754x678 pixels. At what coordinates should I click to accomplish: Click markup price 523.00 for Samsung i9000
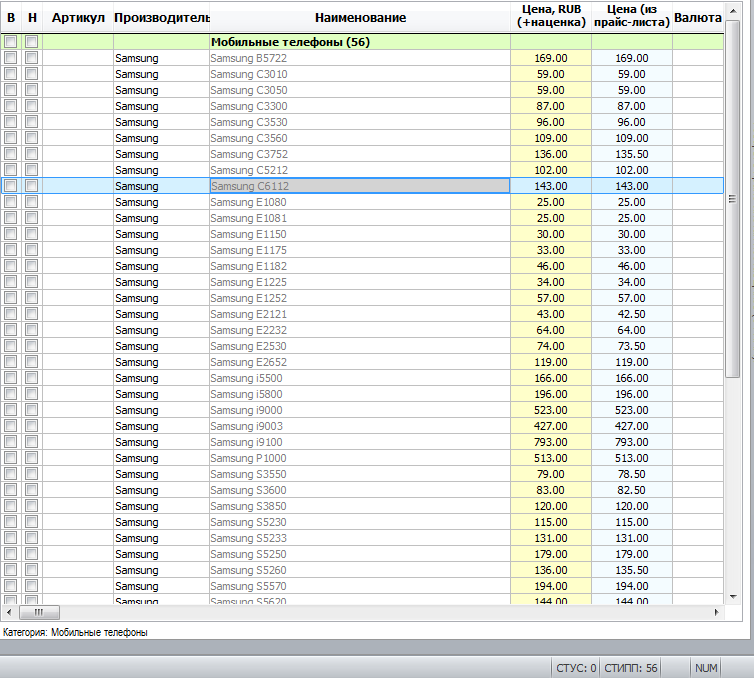tap(551, 410)
